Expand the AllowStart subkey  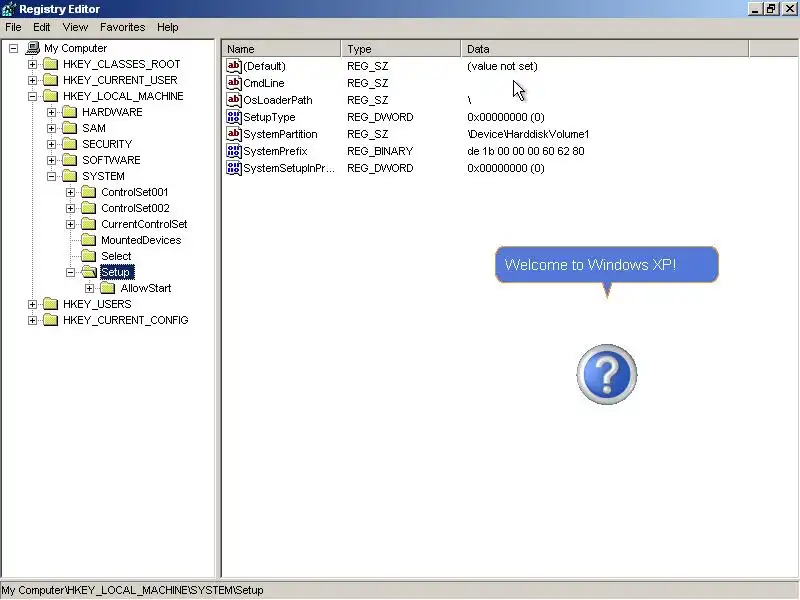(90, 288)
